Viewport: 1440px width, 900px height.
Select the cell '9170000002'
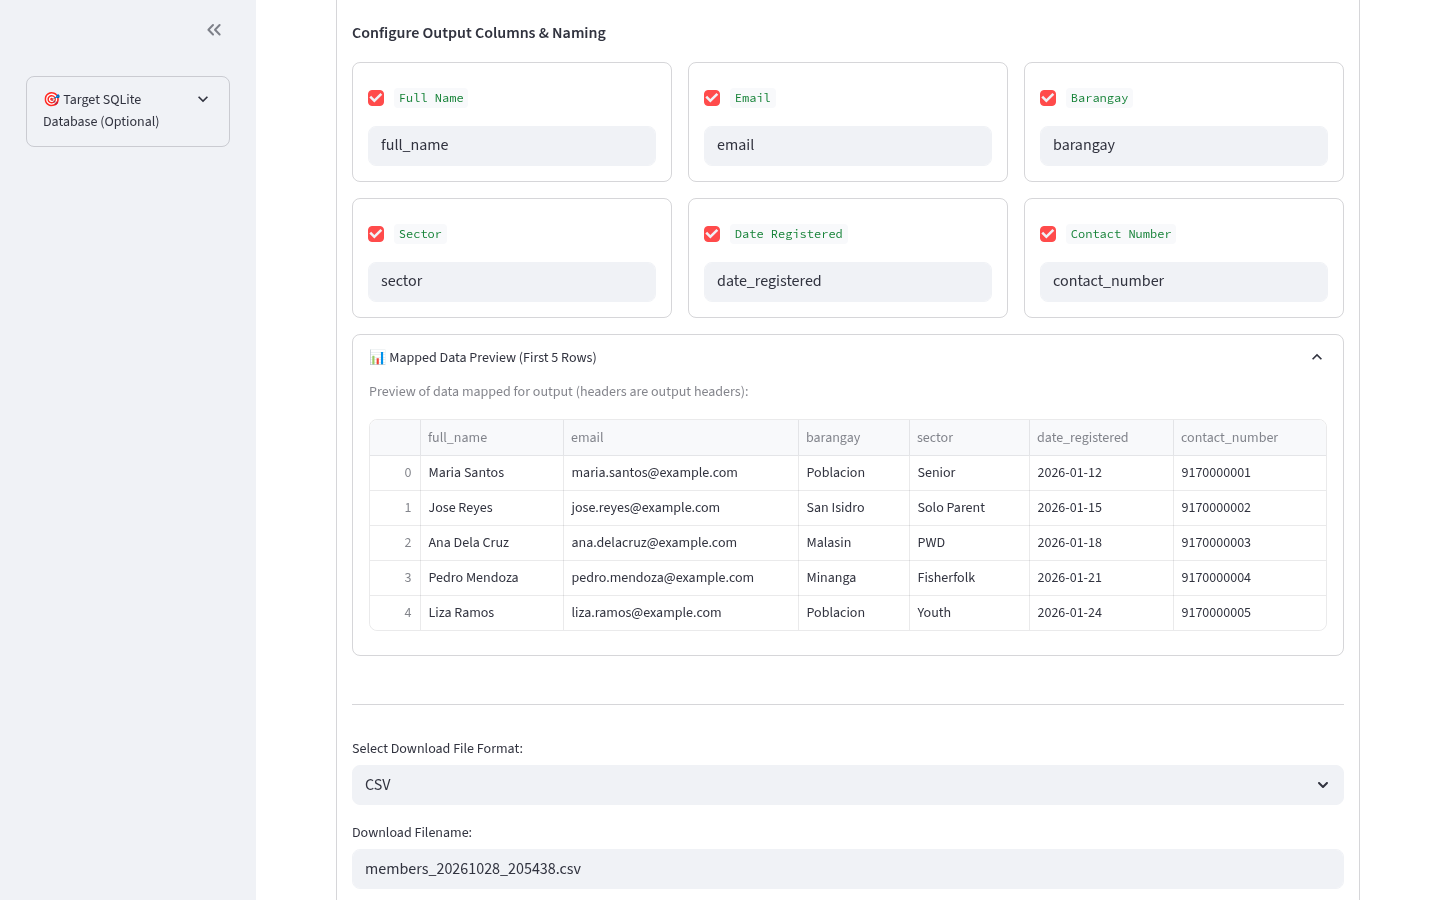pyautogui.click(x=1250, y=508)
